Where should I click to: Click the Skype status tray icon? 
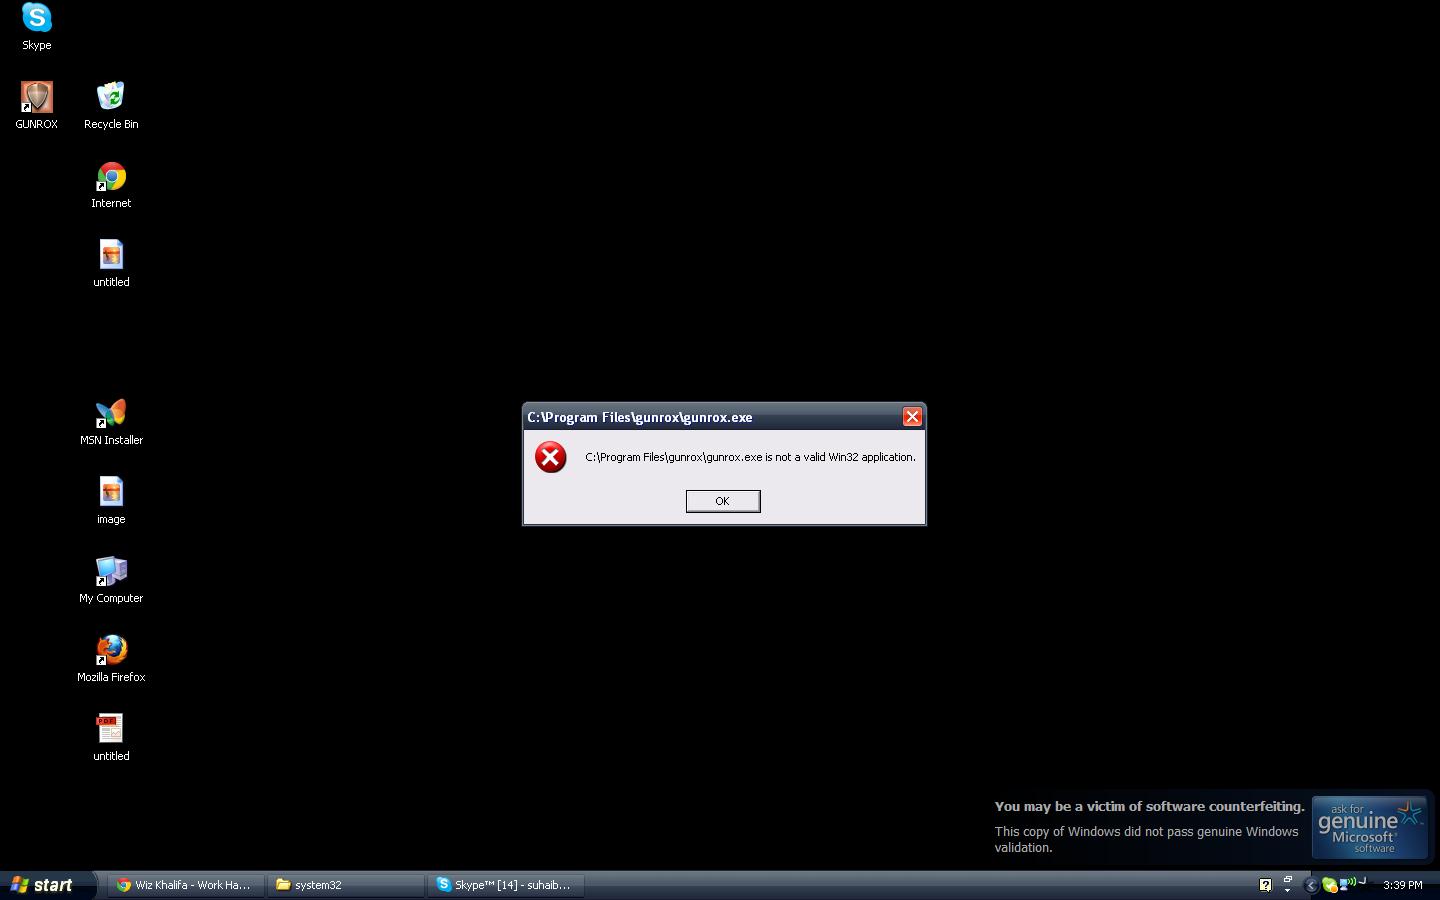(x=1329, y=885)
